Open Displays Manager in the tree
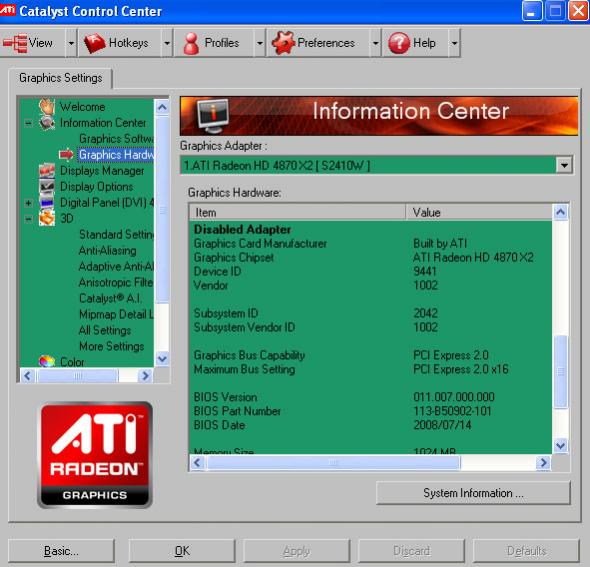The image size is (590, 567). pyautogui.click(x=102, y=171)
